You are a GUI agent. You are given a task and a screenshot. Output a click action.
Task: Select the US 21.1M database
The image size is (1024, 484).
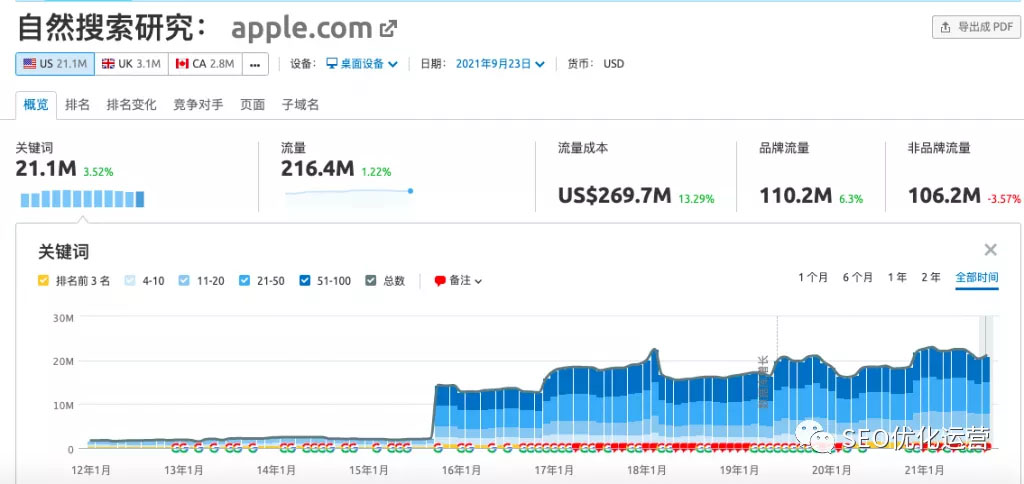pyautogui.click(x=55, y=64)
